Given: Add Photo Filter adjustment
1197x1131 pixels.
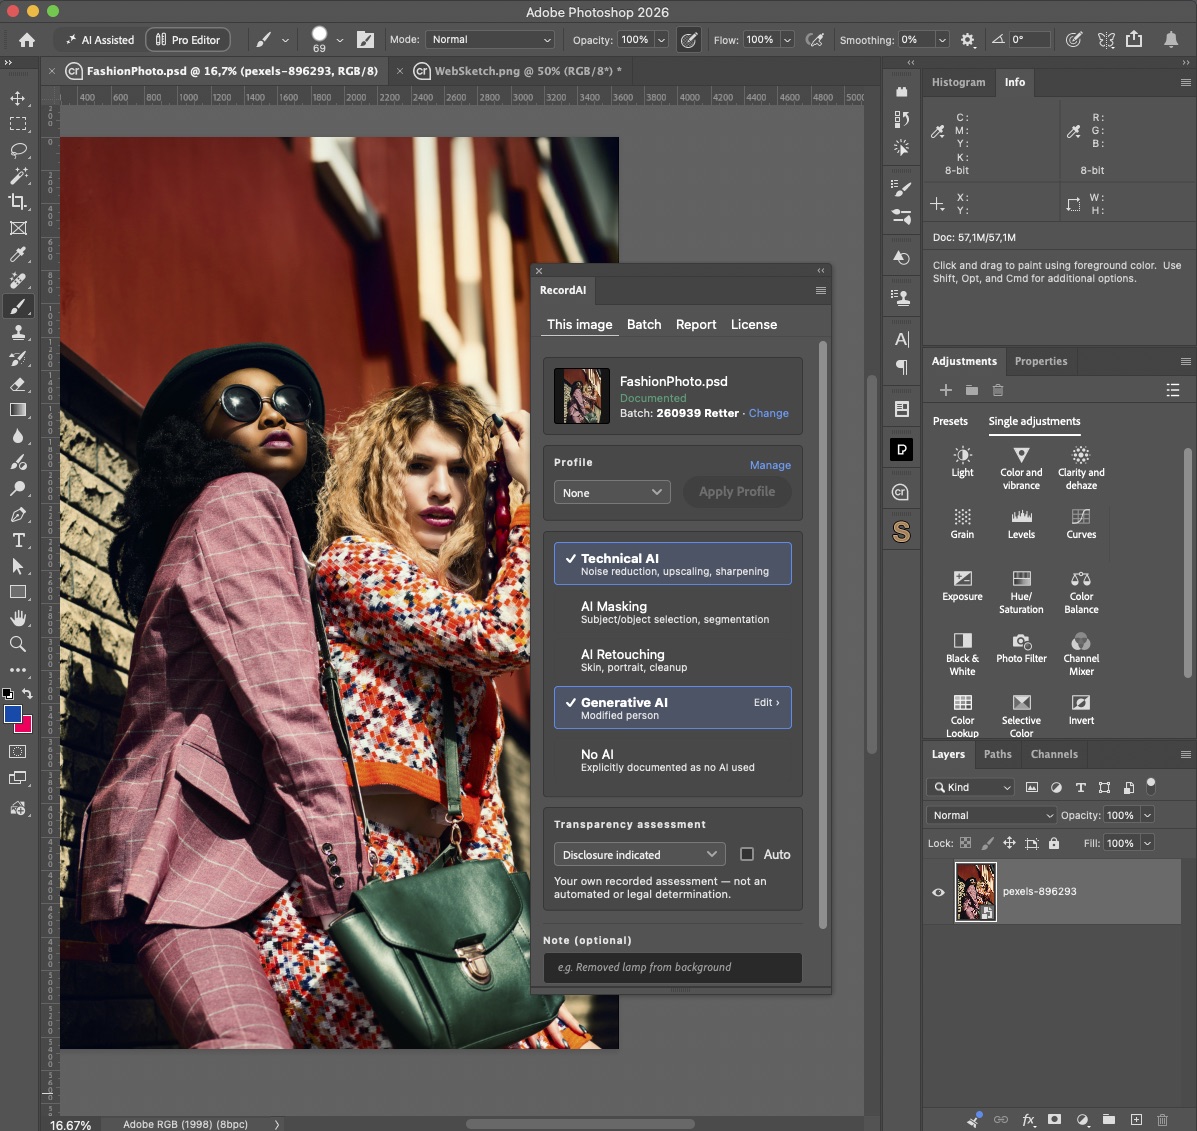Looking at the screenshot, I should pyautogui.click(x=1021, y=648).
